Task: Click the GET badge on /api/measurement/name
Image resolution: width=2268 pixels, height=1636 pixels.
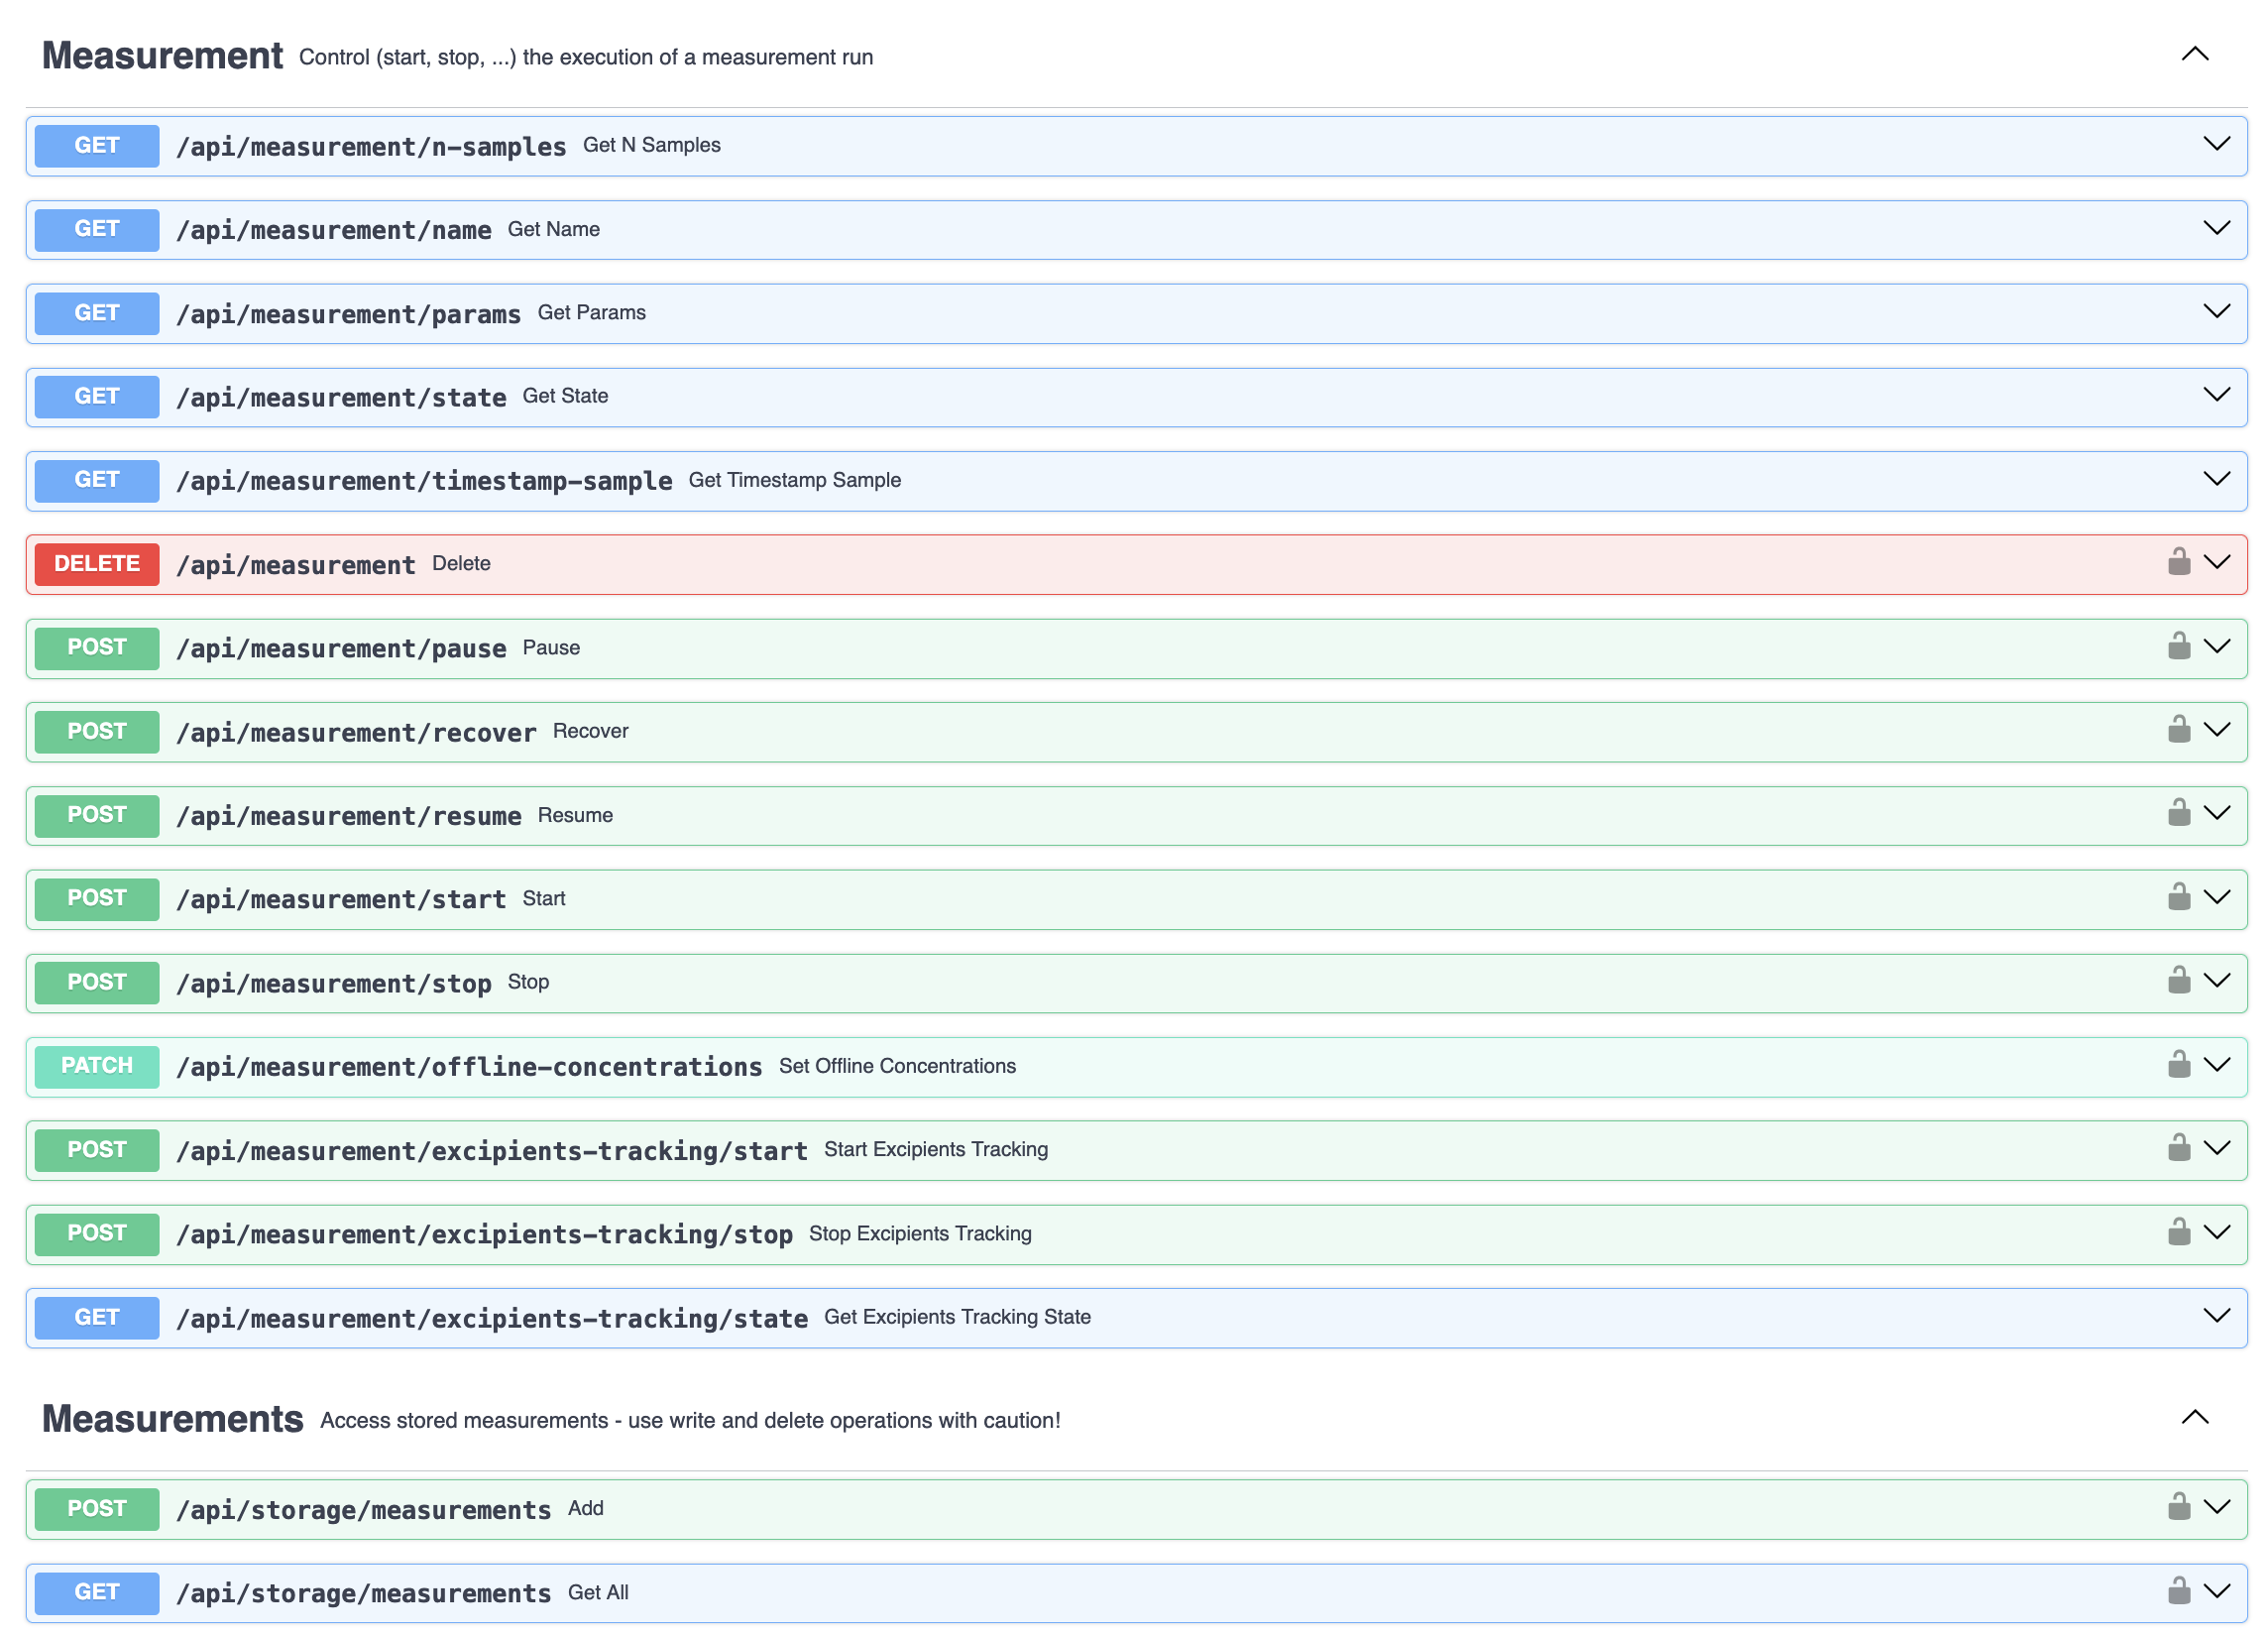Action: (x=96, y=229)
